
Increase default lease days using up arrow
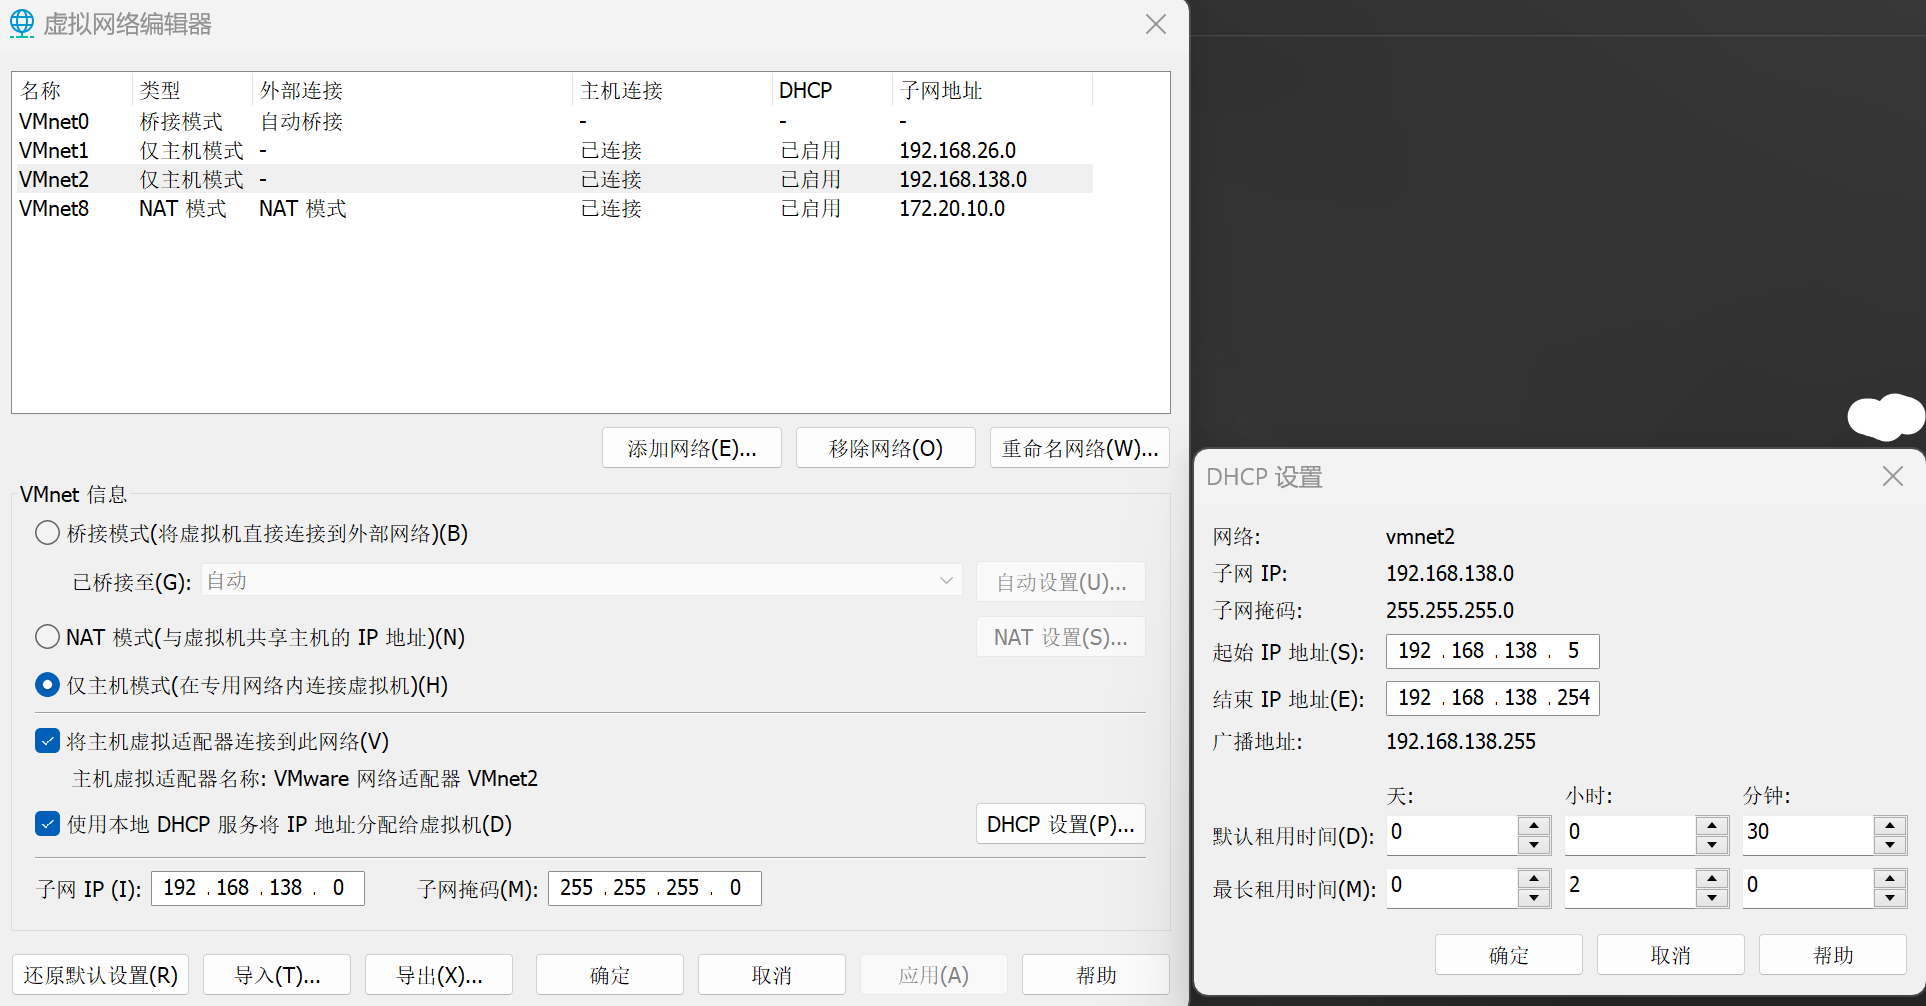click(1533, 826)
